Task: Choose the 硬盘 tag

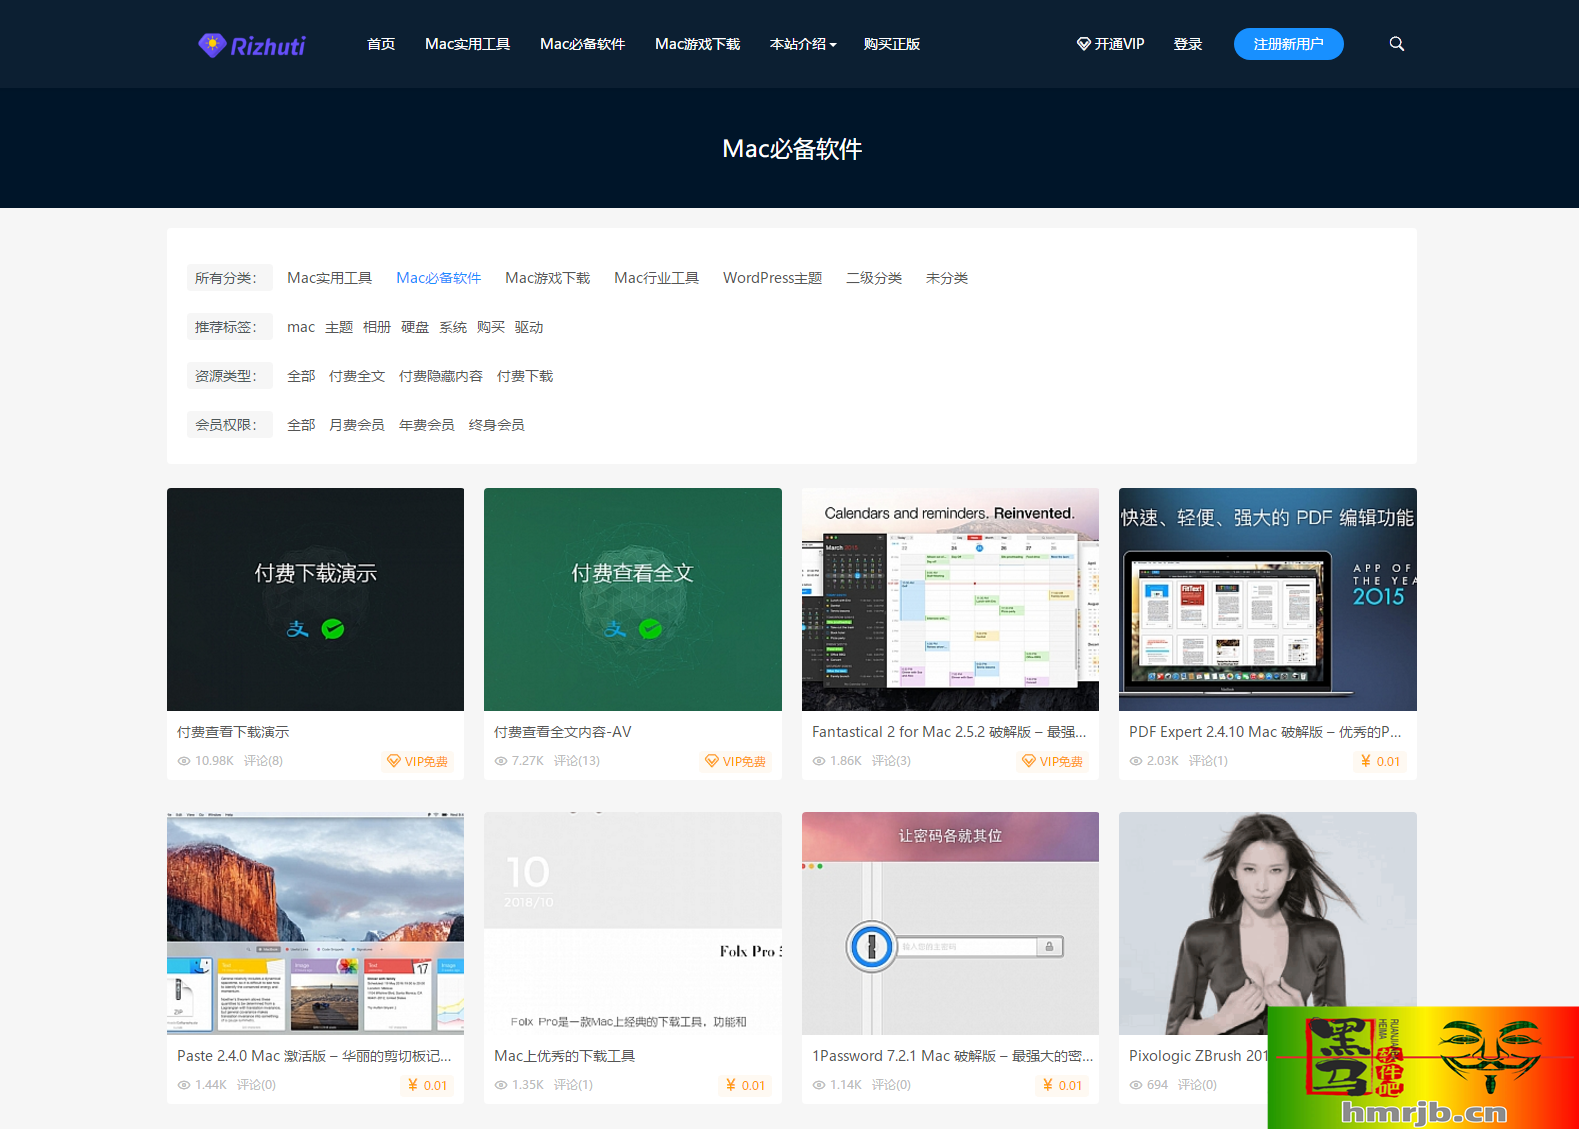Action: point(415,327)
